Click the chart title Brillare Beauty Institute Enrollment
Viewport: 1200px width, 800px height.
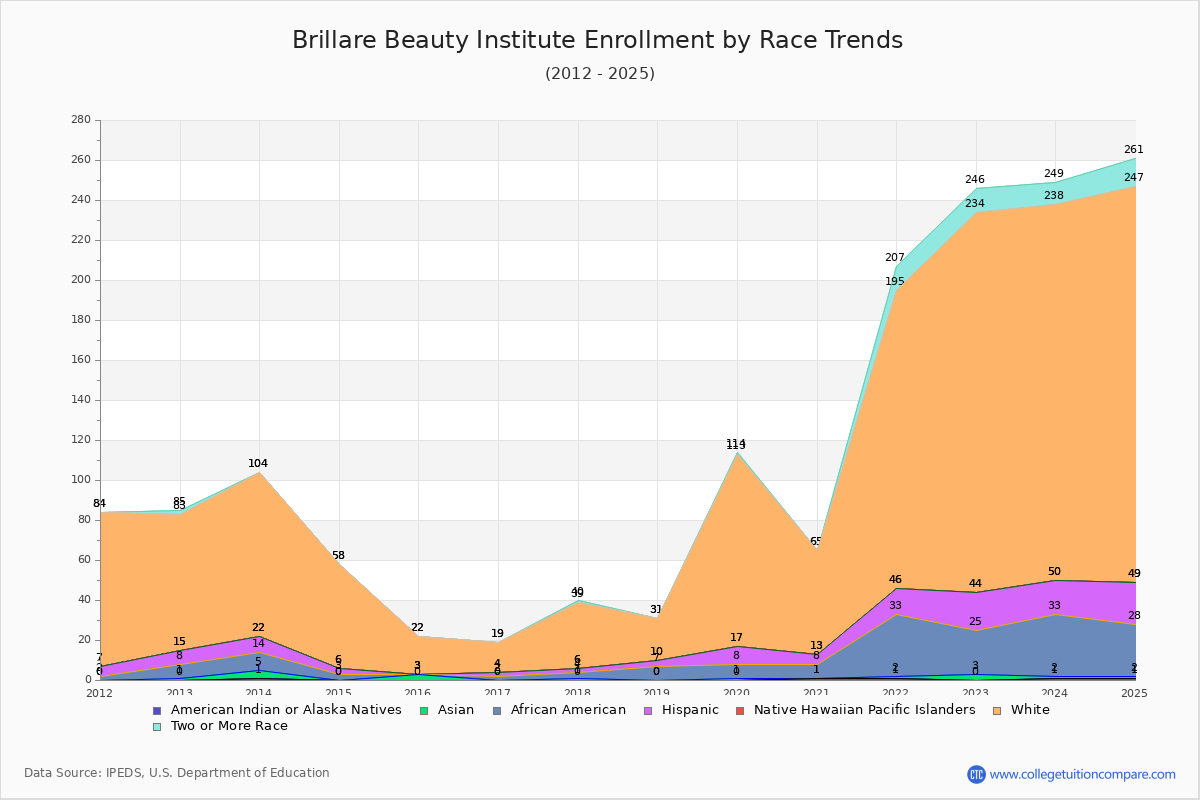597,40
